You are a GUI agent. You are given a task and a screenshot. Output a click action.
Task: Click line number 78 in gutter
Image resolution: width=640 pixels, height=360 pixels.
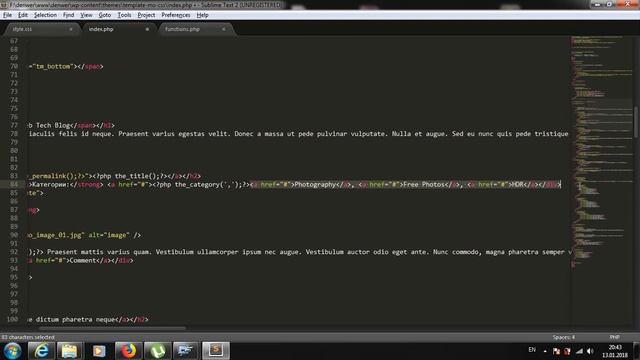(14, 134)
